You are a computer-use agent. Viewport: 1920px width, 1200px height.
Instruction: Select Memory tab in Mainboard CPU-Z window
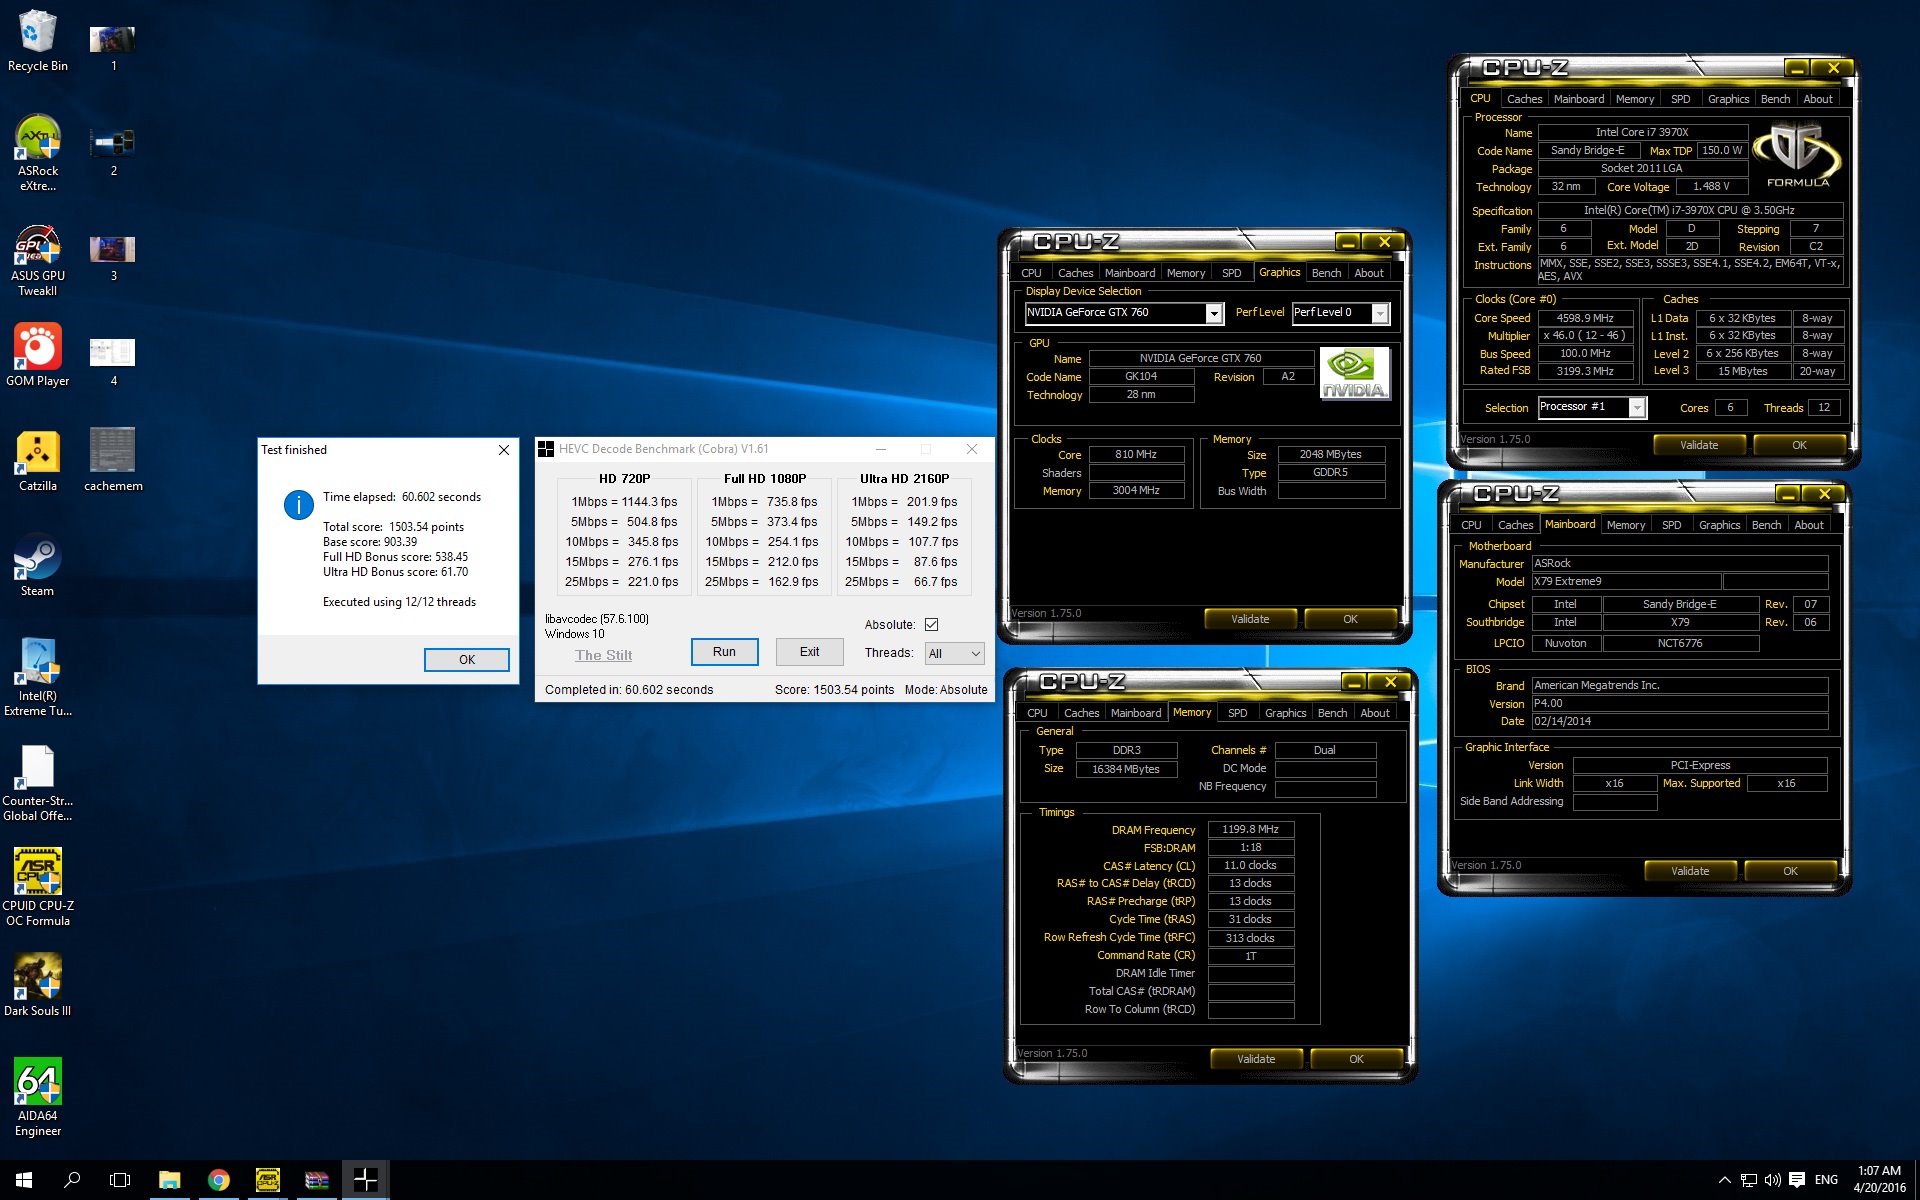point(1626,525)
